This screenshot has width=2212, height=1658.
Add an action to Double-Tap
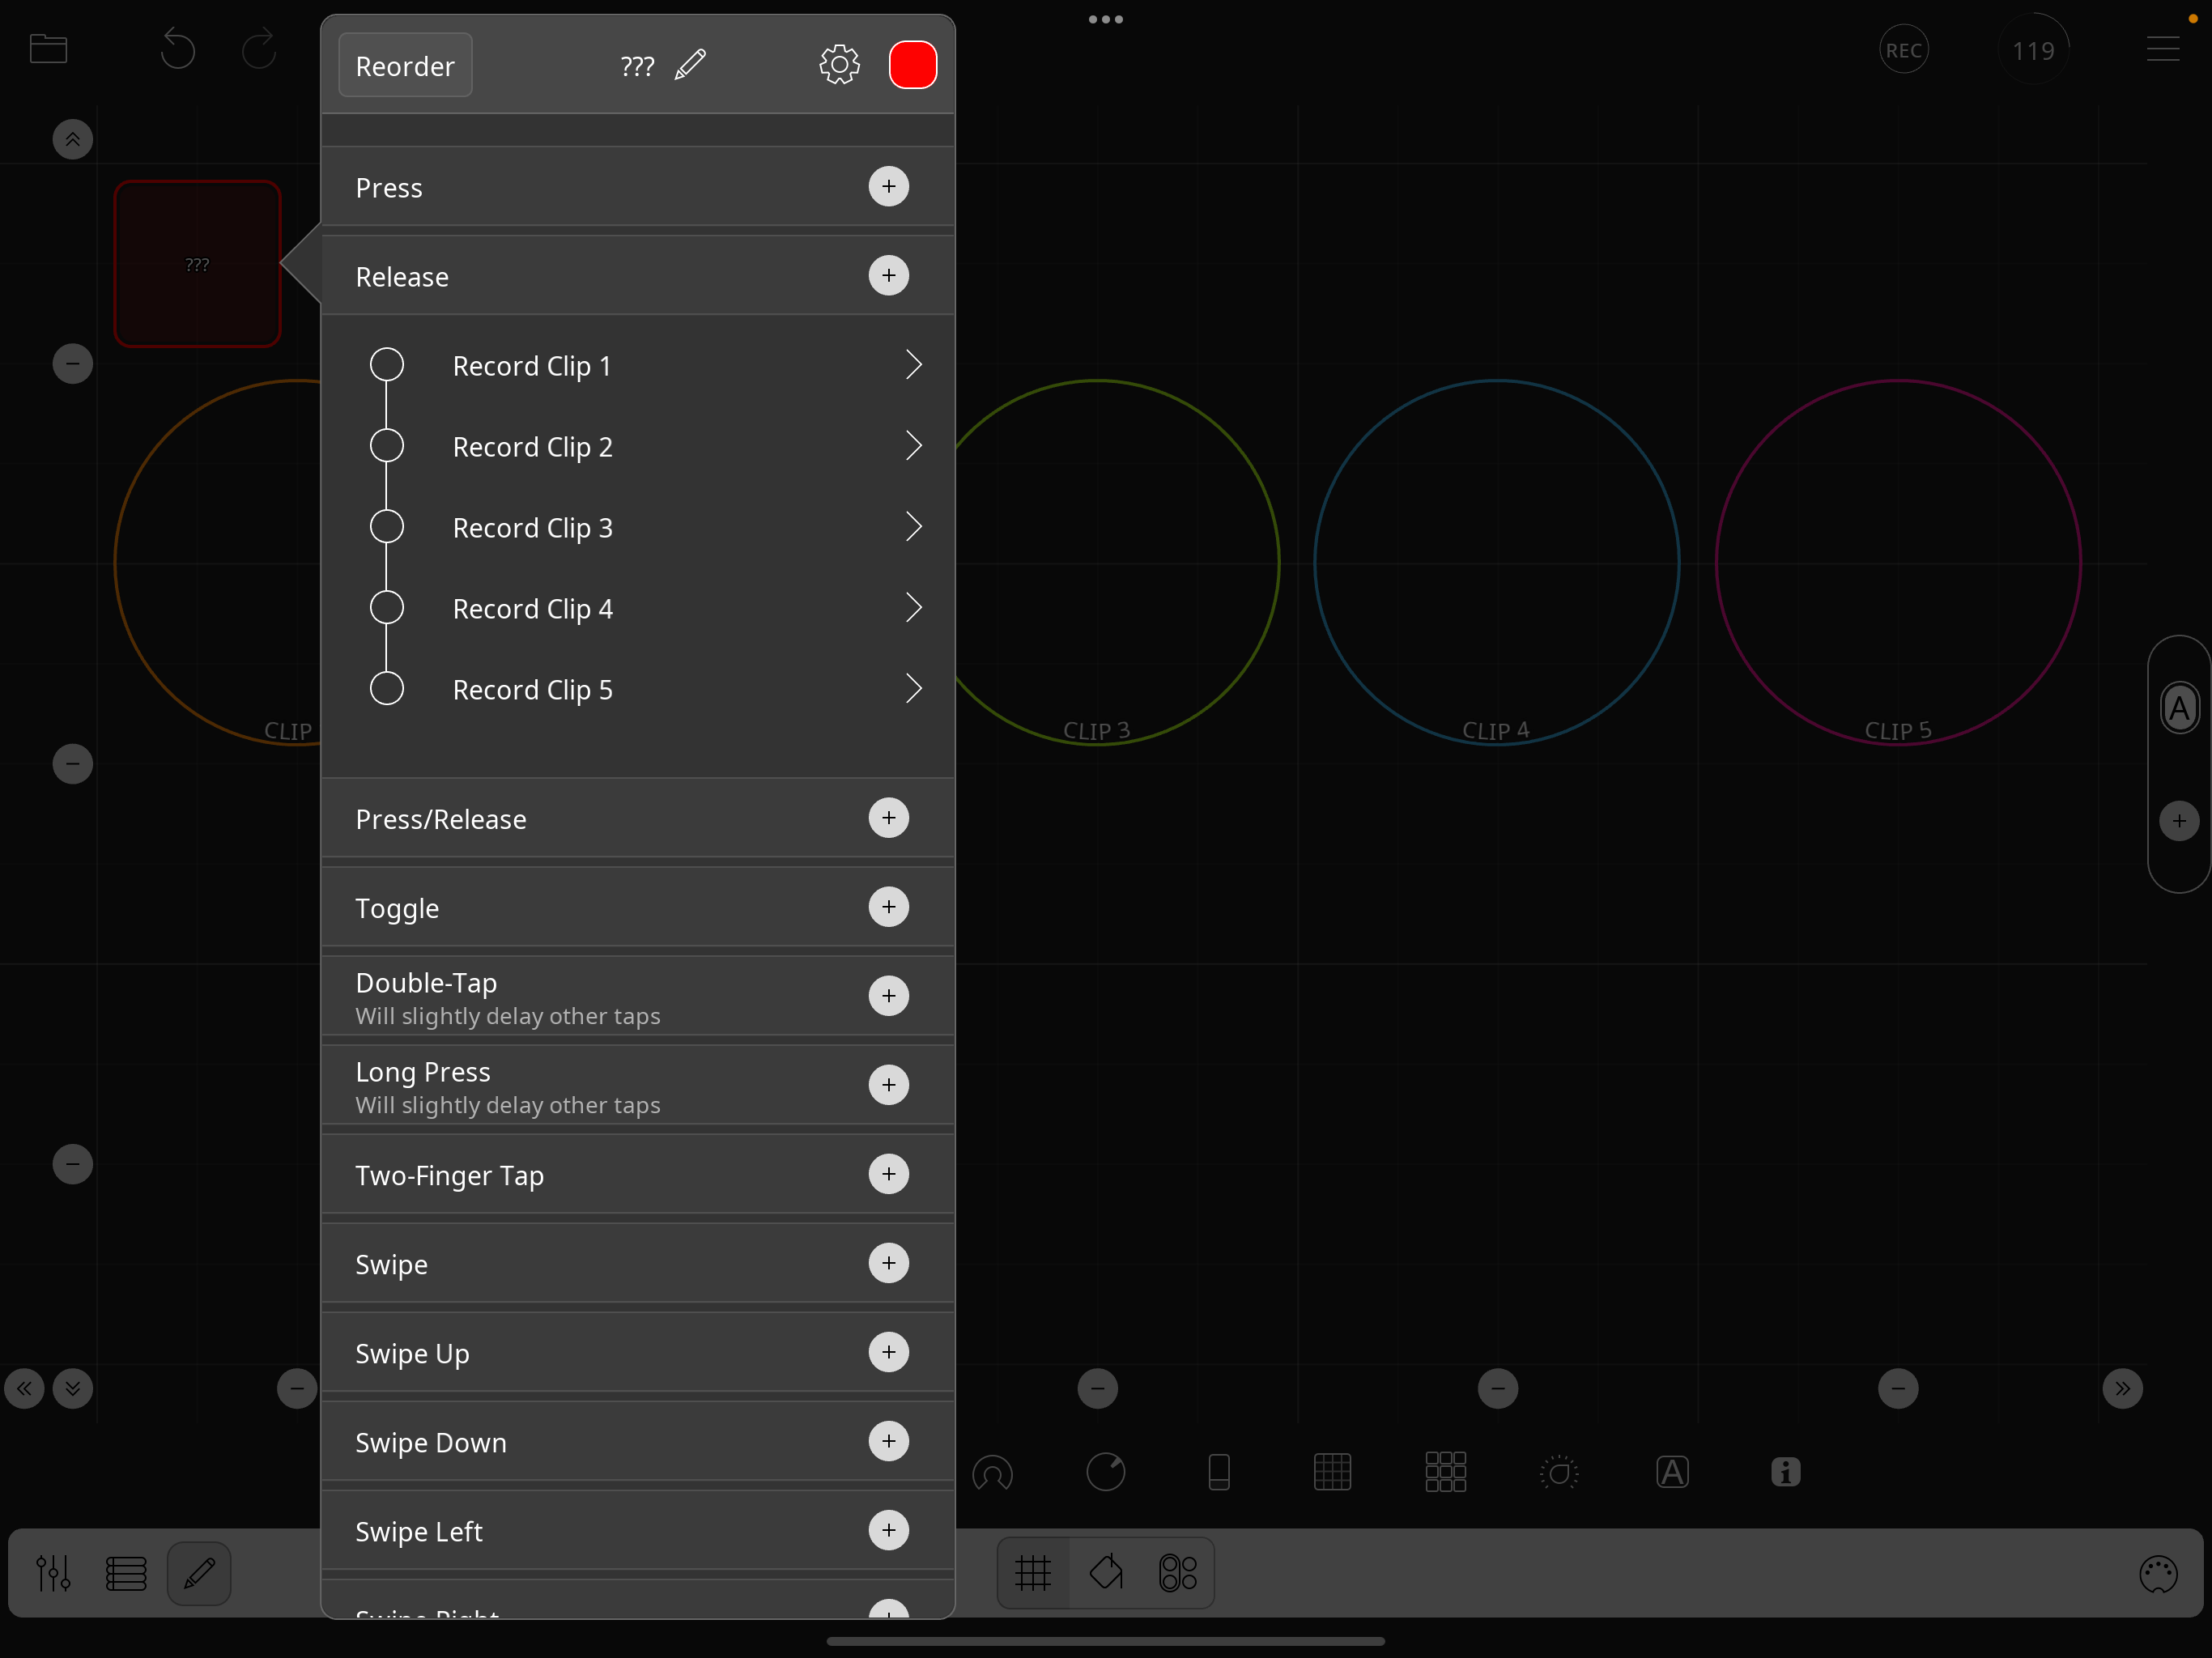[x=888, y=996]
